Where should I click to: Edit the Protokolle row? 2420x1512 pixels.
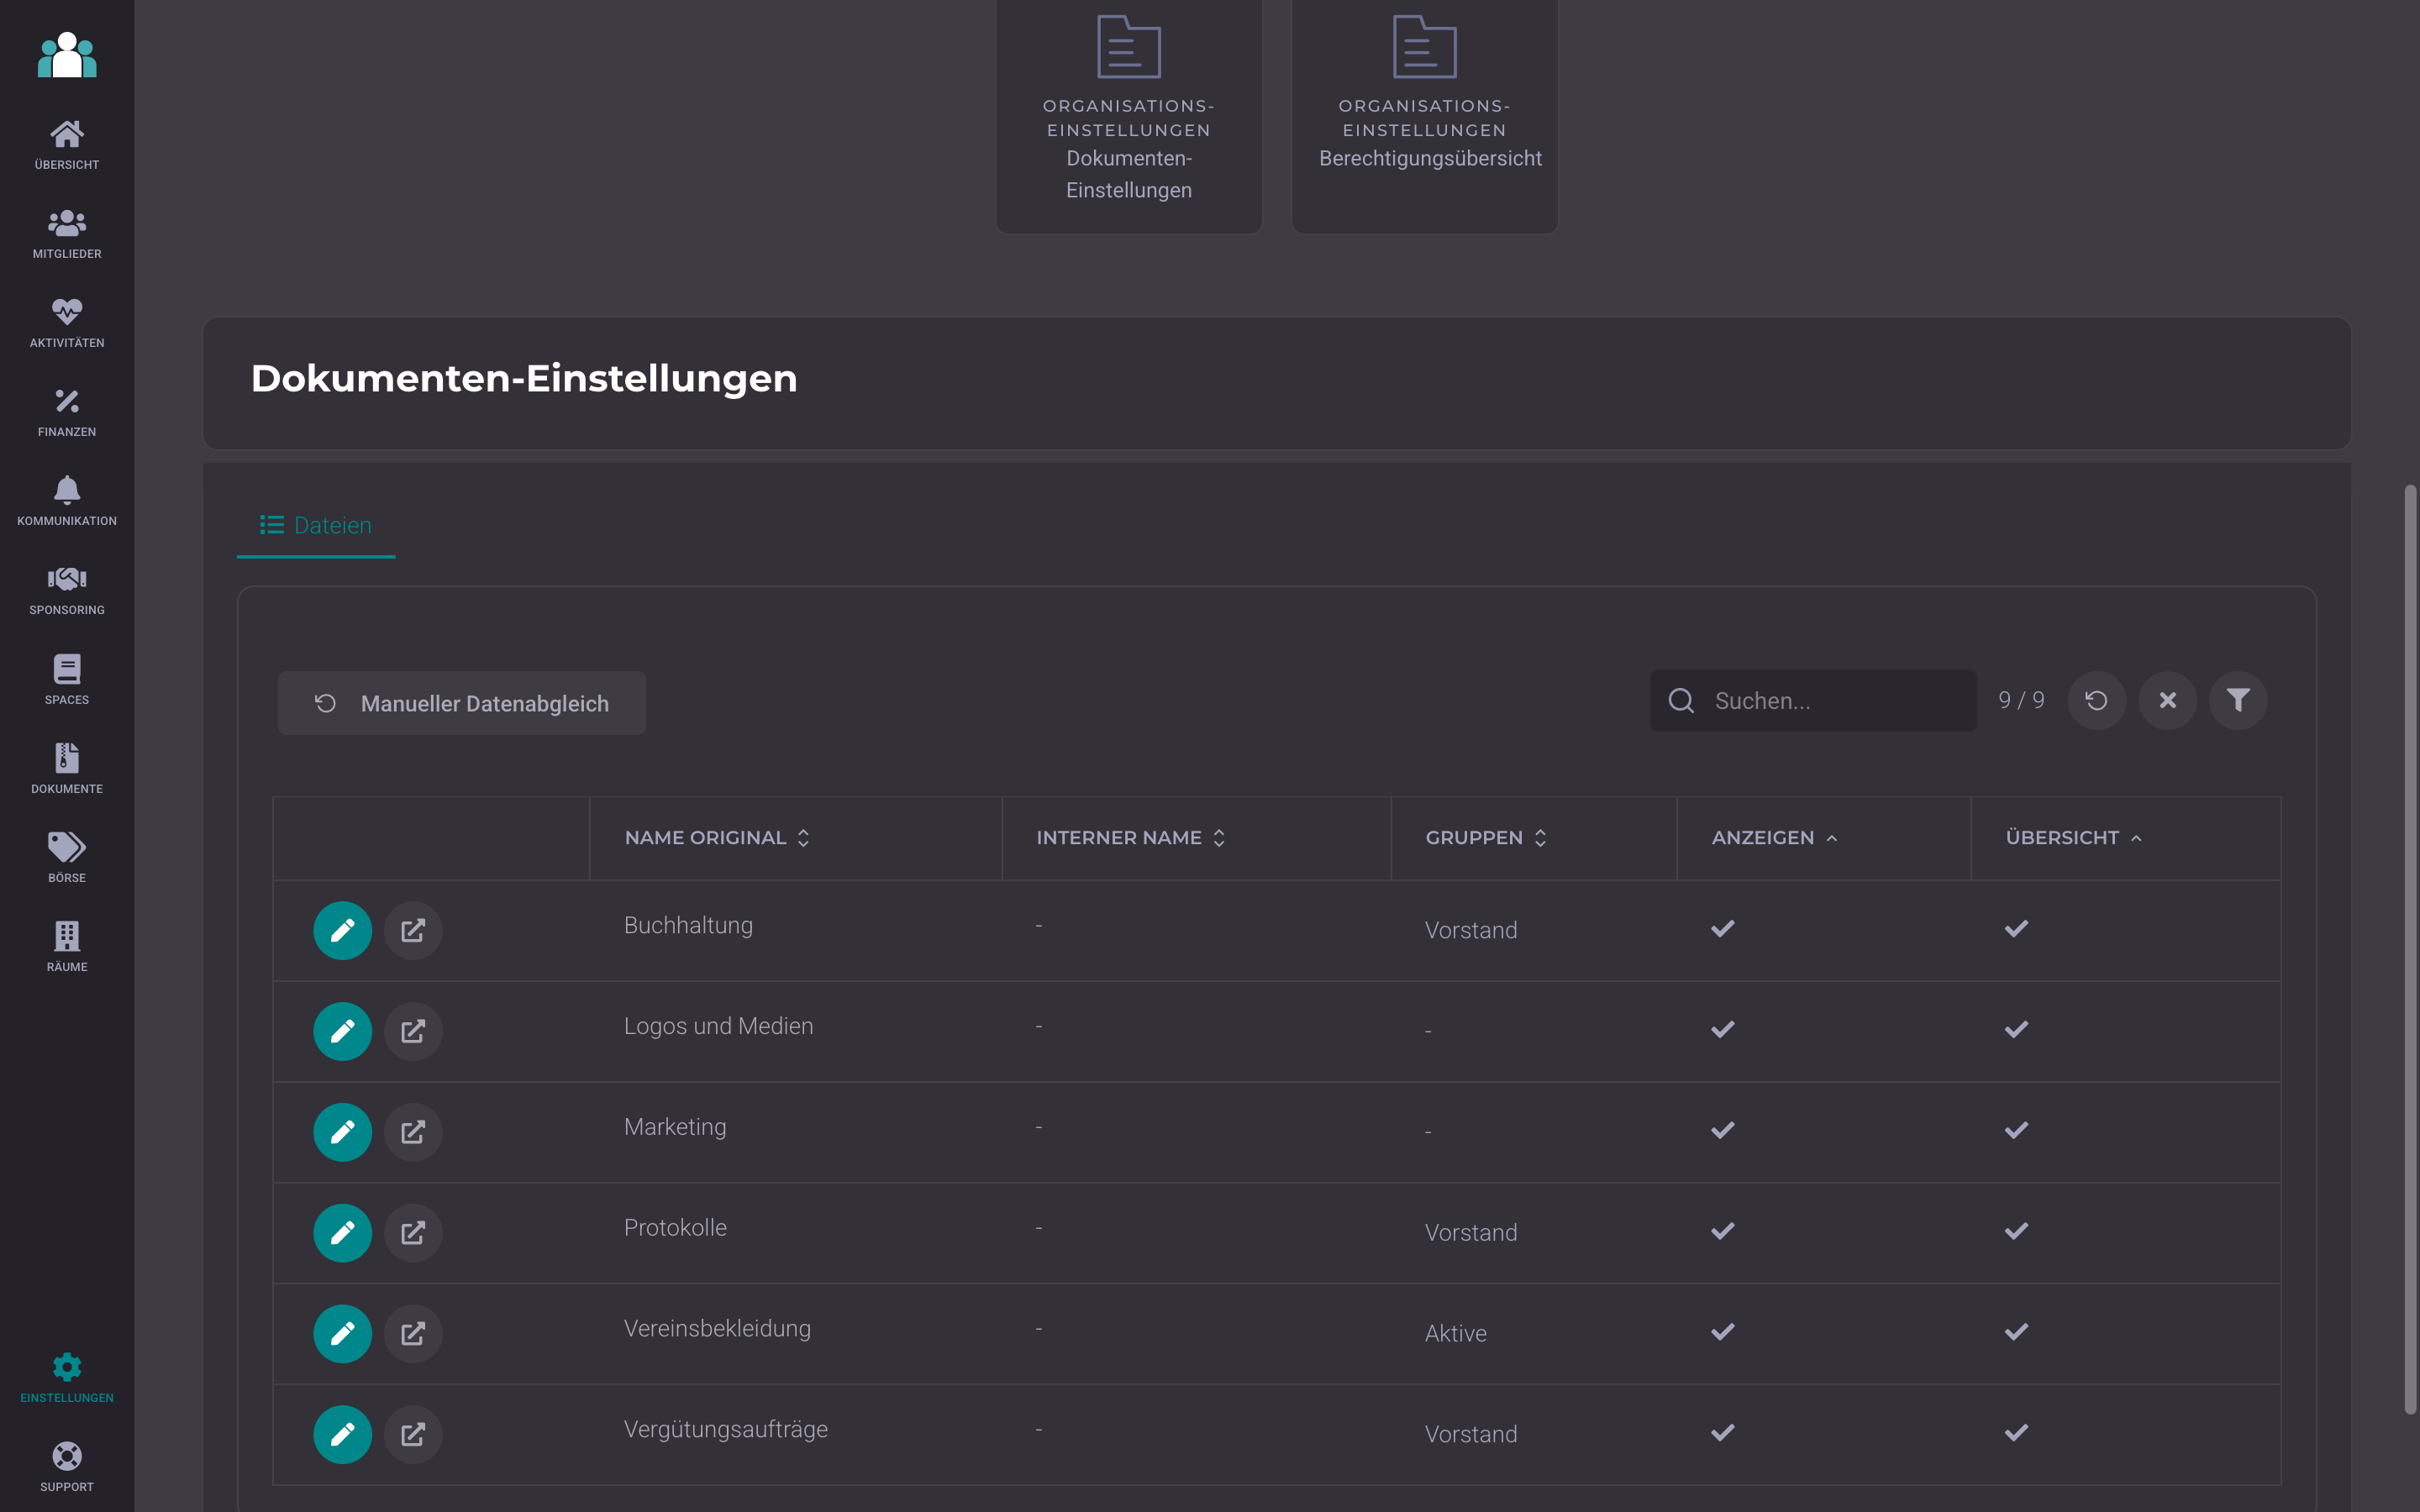point(343,1233)
